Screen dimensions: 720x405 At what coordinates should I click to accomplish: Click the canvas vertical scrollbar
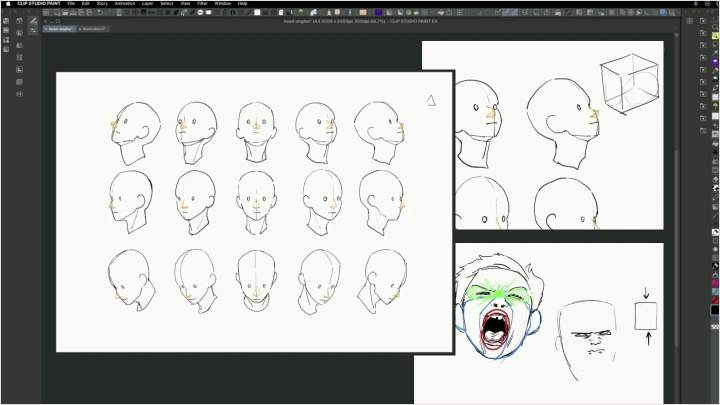coord(676,248)
